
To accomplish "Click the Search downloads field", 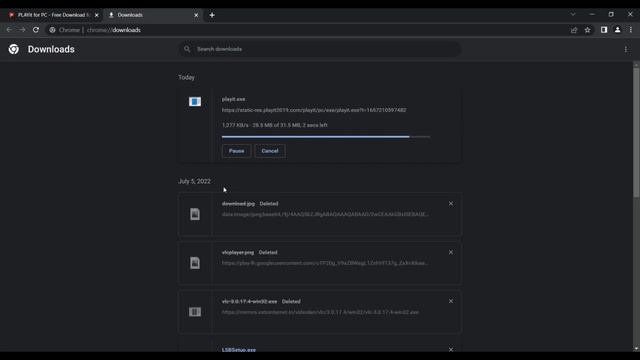I will click(x=320, y=49).
